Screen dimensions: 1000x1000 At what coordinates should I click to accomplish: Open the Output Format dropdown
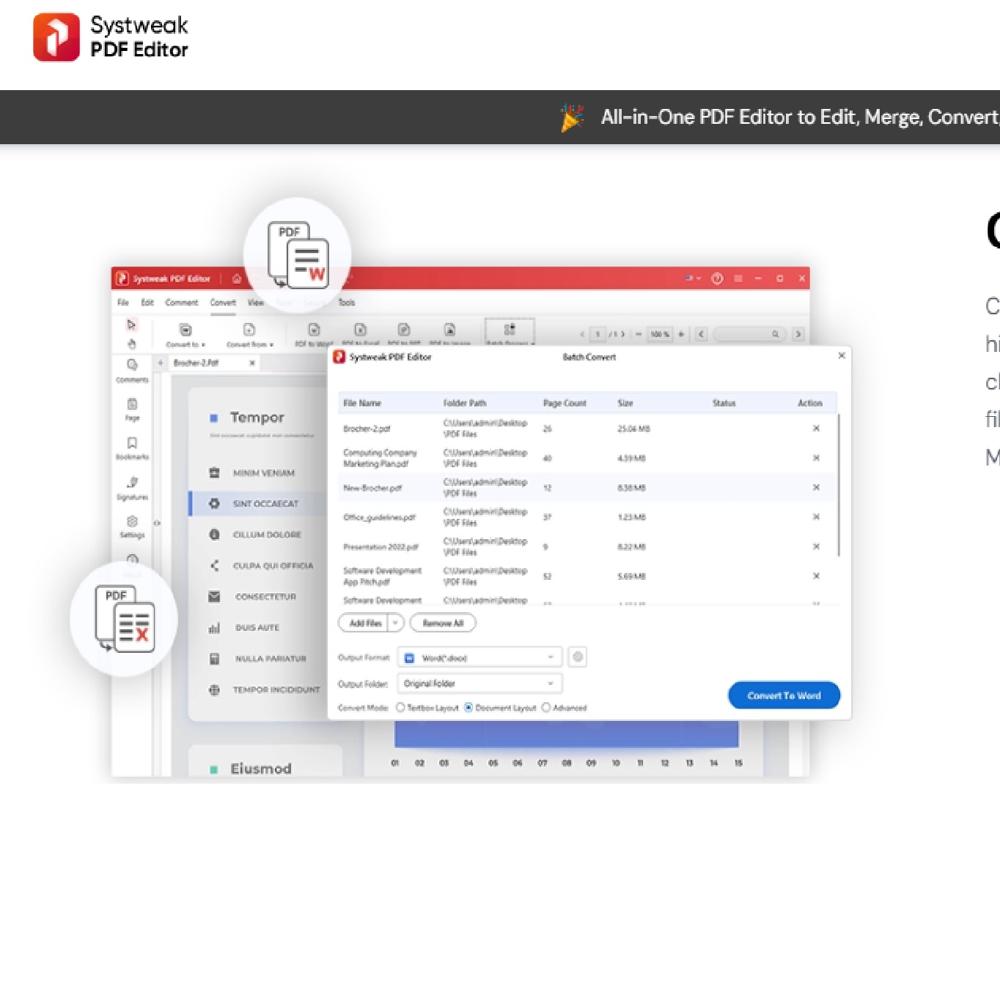[480, 658]
